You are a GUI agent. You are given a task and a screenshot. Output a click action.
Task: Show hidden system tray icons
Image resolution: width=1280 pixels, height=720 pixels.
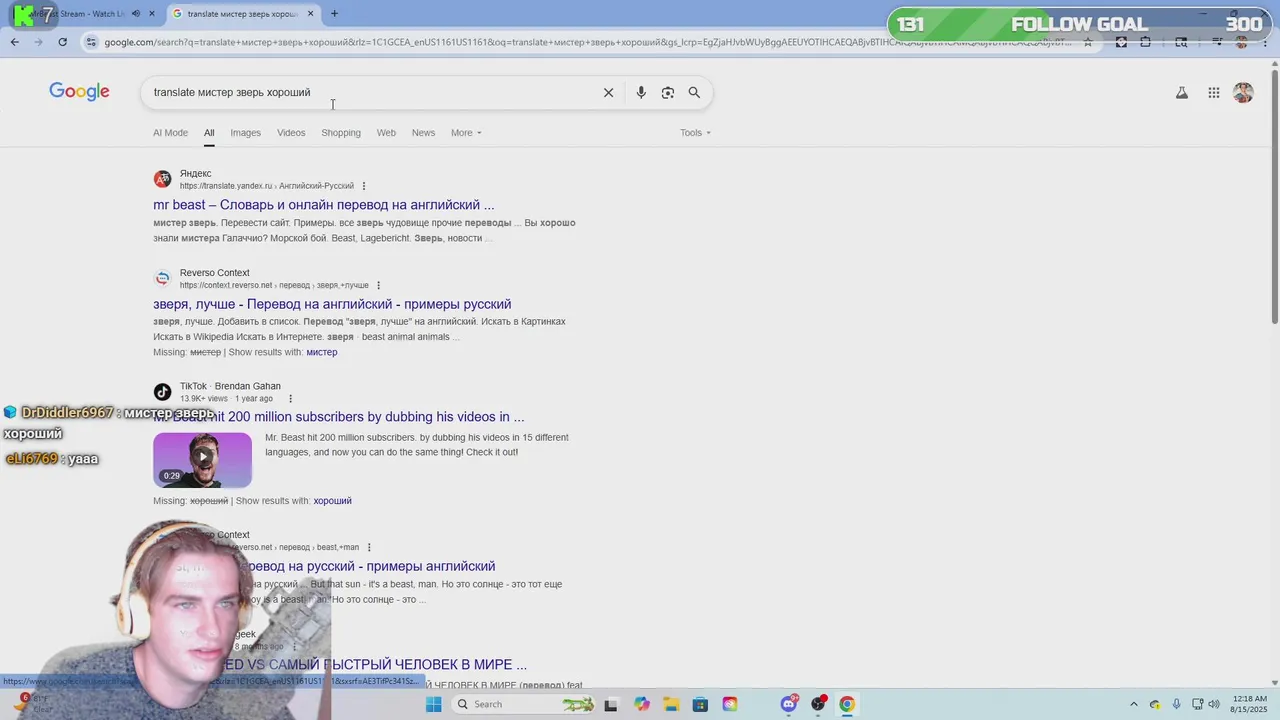[x=1133, y=704]
